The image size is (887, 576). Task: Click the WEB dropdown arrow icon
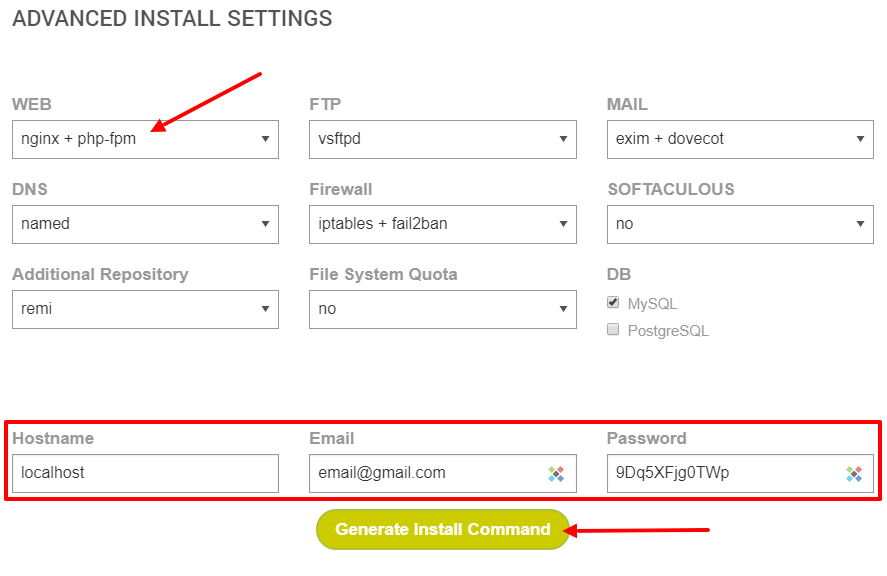[265, 139]
